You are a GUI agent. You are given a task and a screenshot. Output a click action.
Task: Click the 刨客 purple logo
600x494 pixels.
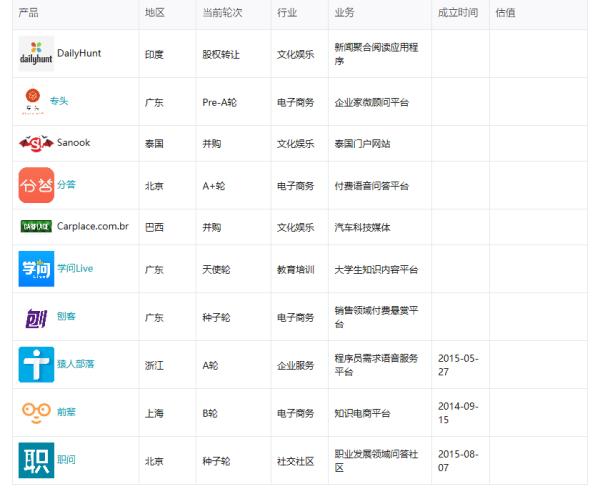(x=36, y=317)
